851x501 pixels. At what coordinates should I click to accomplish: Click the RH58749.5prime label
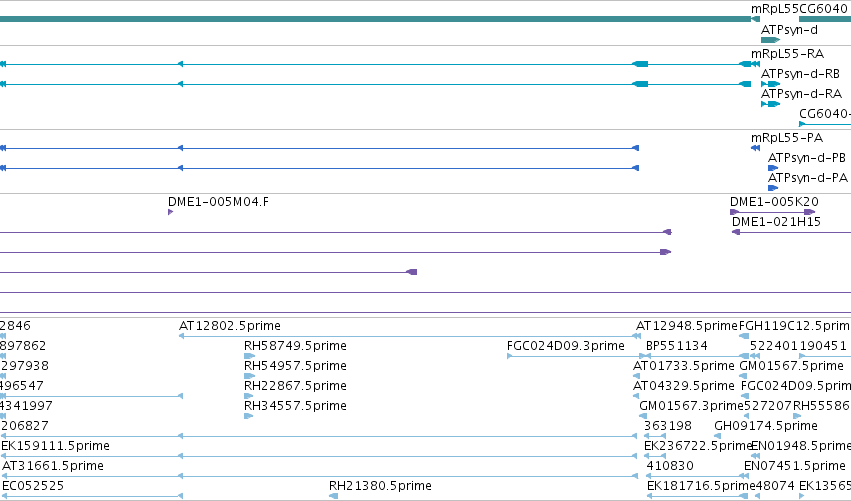click(x=295, y=346)
